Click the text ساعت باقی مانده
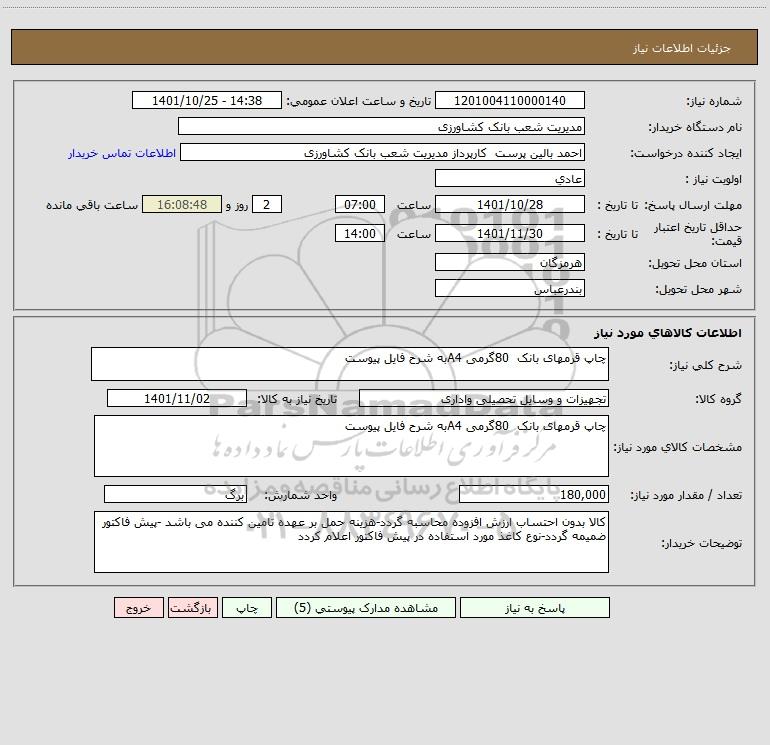770x745 pixels. [x=92, y=205]
